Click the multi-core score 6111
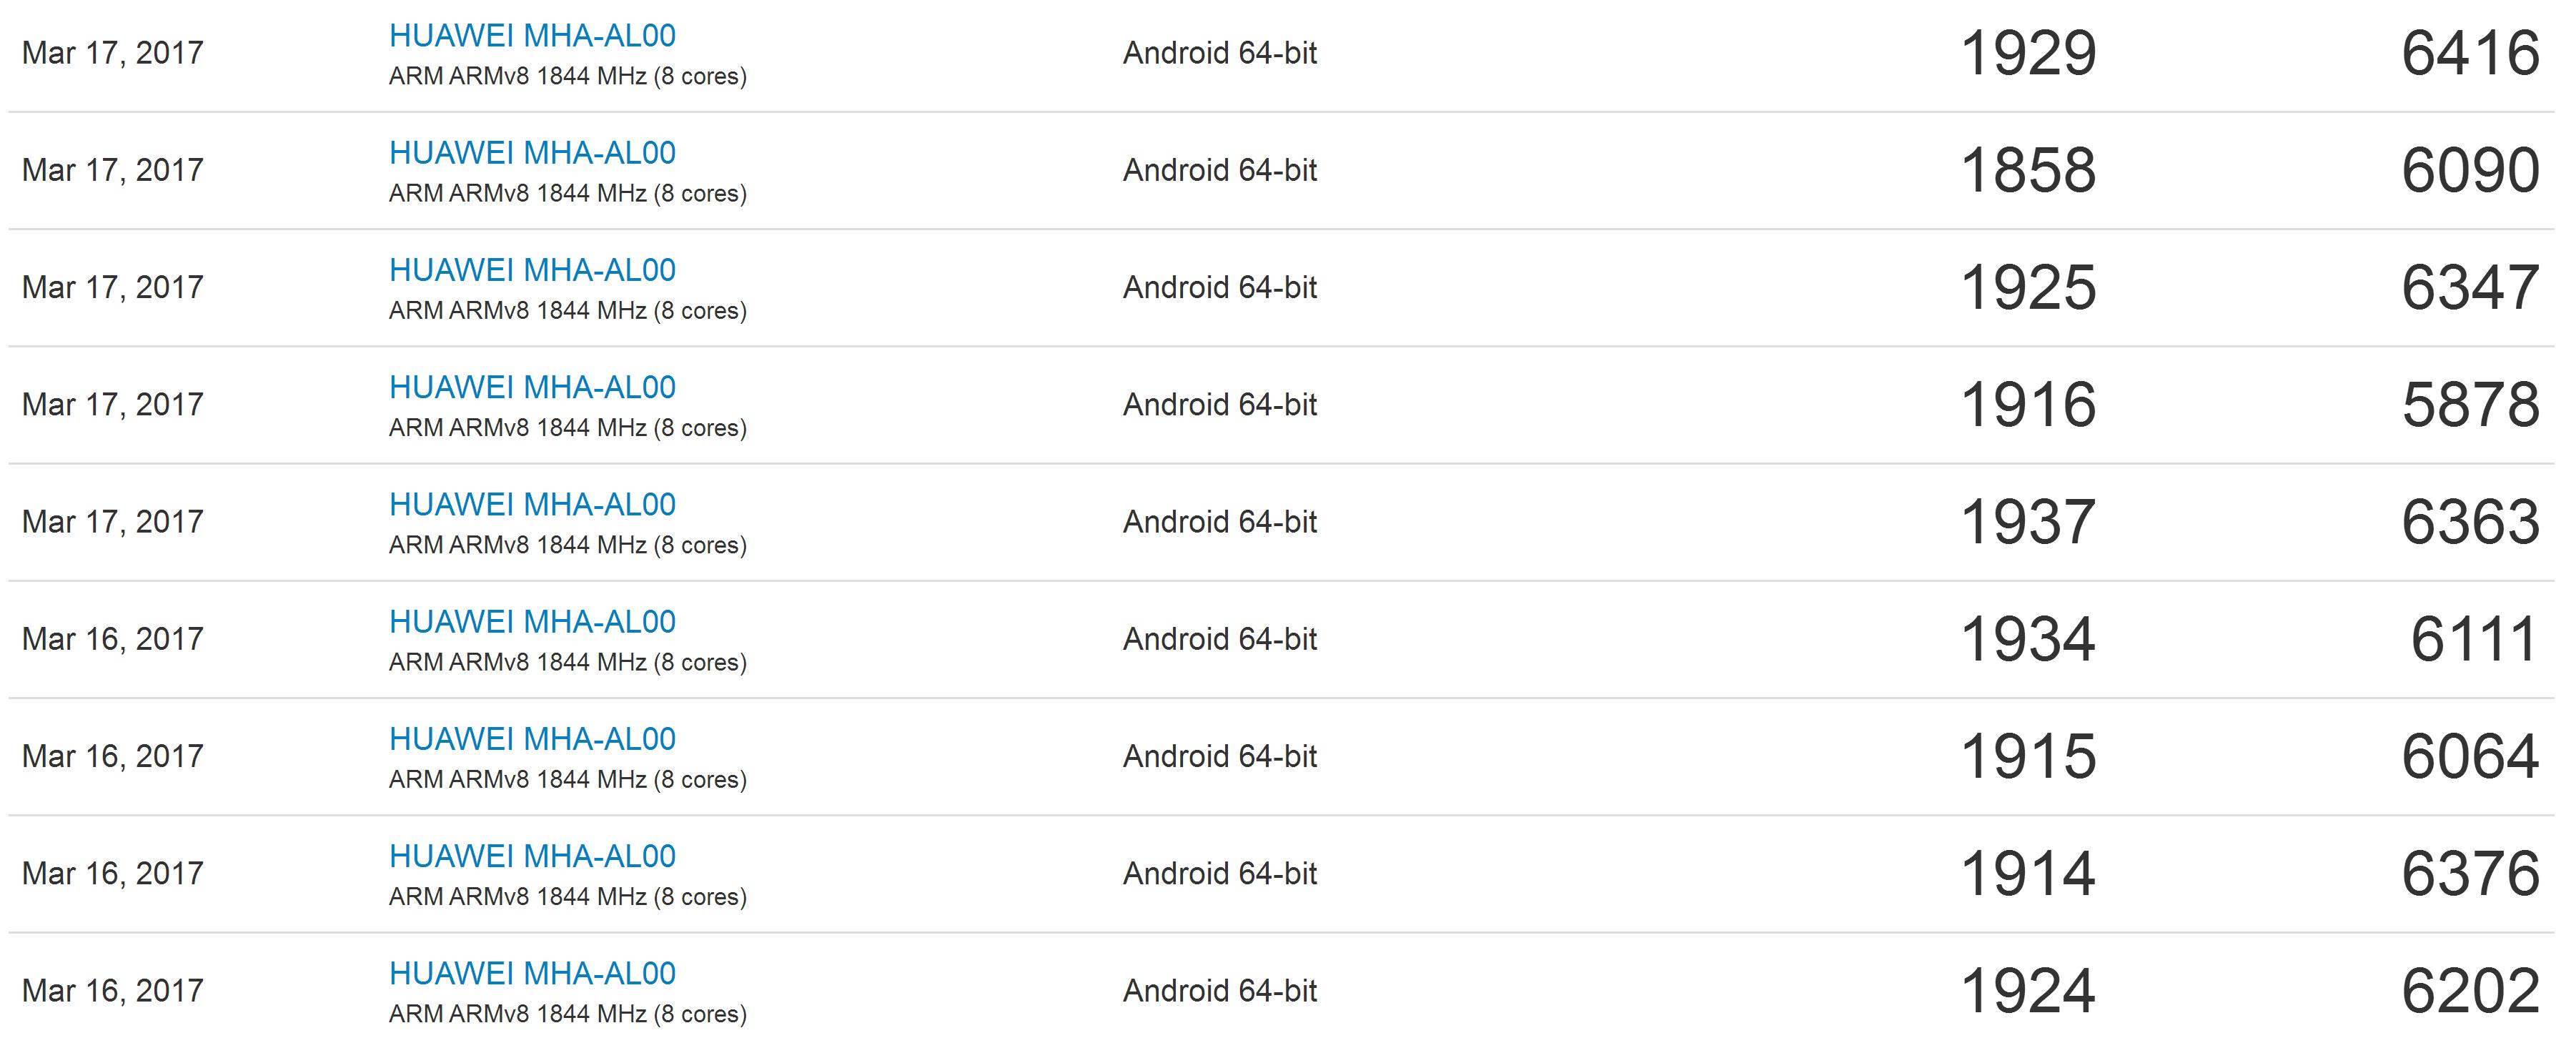 pos(2474,639)
